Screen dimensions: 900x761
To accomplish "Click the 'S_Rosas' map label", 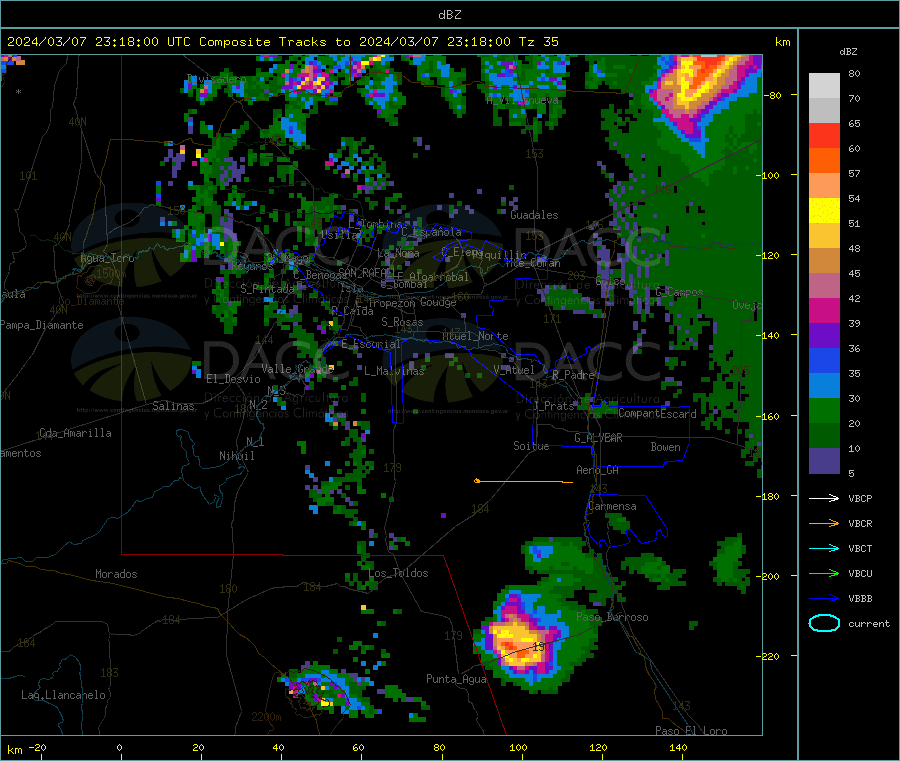I will point(402,322).
